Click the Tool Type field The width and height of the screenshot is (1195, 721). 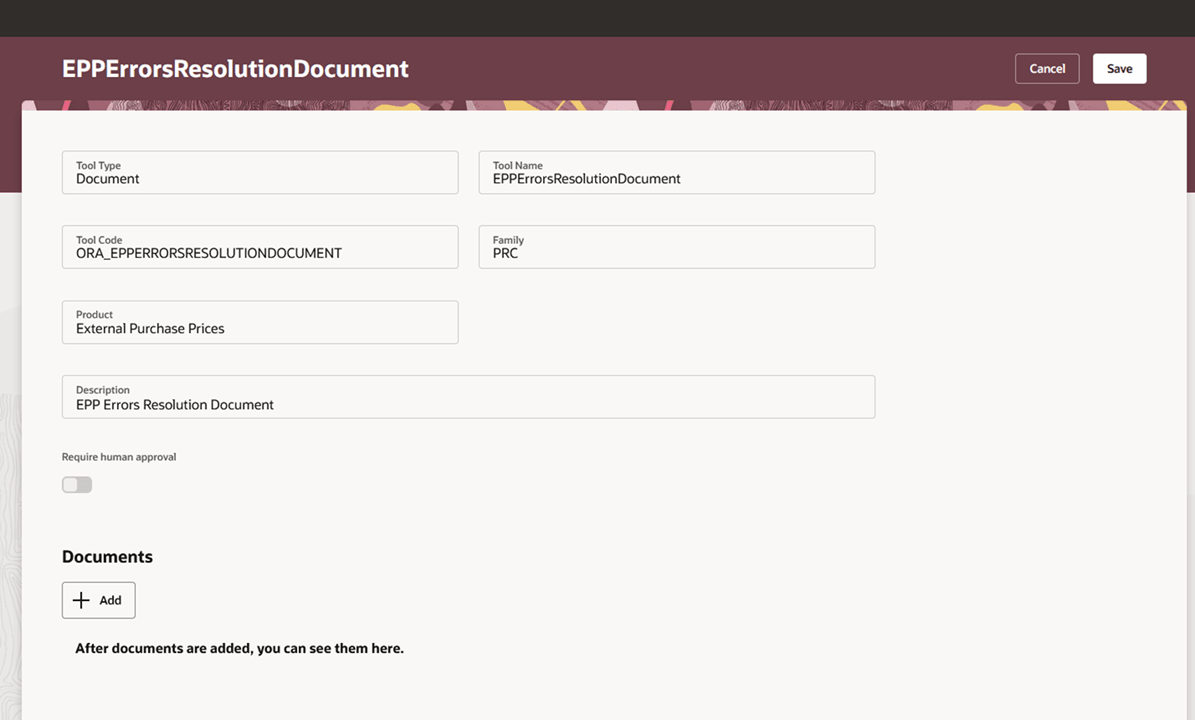tap(260, 172)
